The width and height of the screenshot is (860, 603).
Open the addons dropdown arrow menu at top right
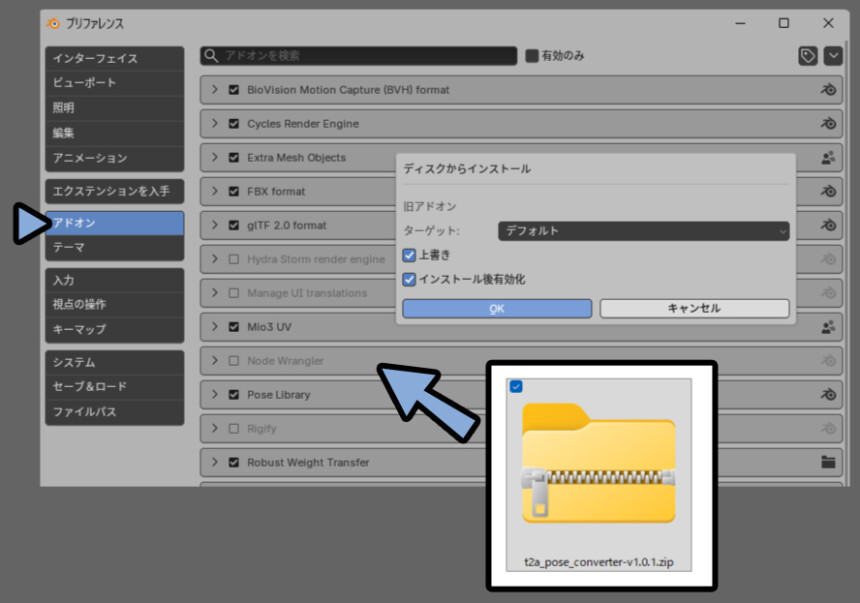click(x=833, y=56)
